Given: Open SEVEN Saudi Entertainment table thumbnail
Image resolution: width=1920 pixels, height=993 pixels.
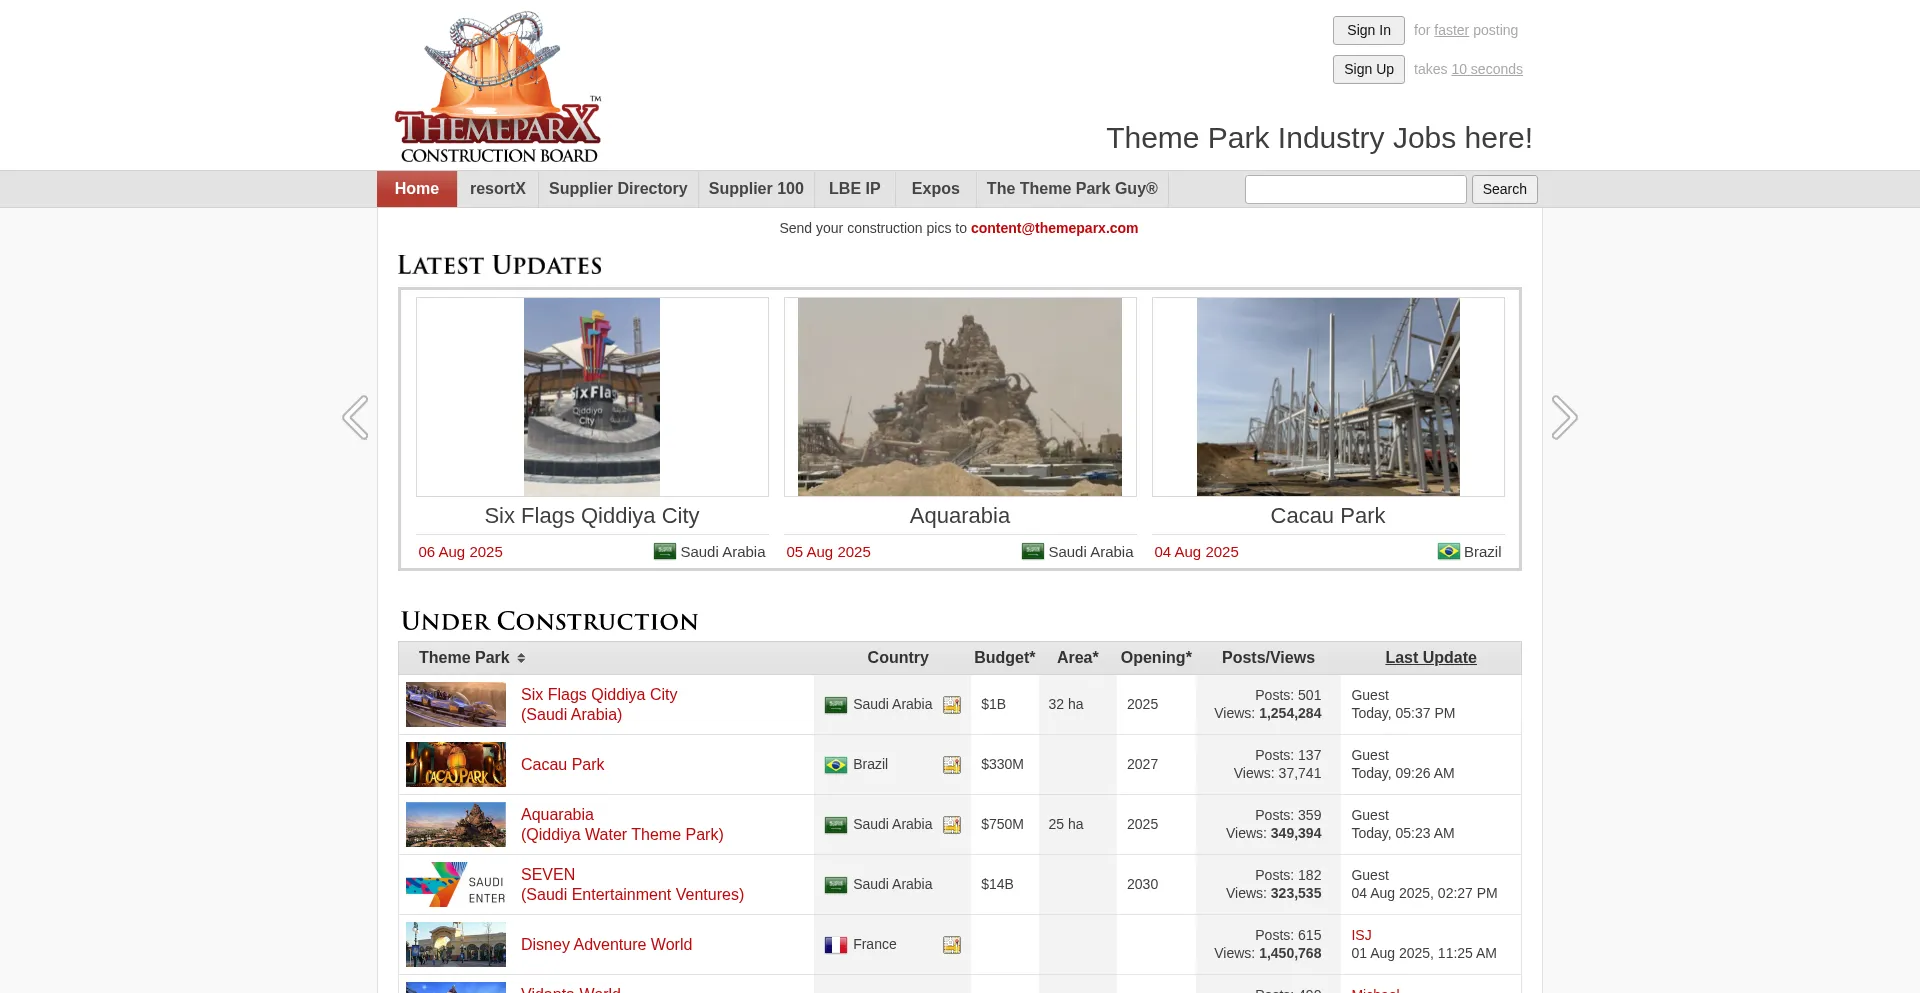Looking at the screenshot, I should (456, 884).
